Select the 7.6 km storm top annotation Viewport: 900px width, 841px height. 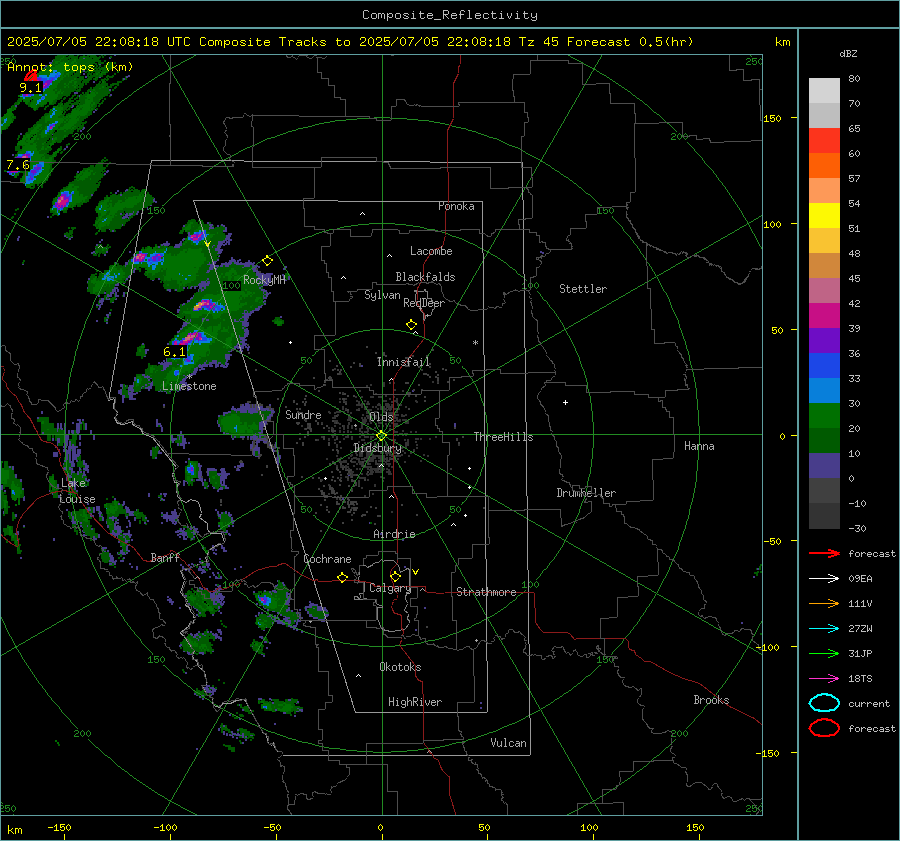pos(18,165)
